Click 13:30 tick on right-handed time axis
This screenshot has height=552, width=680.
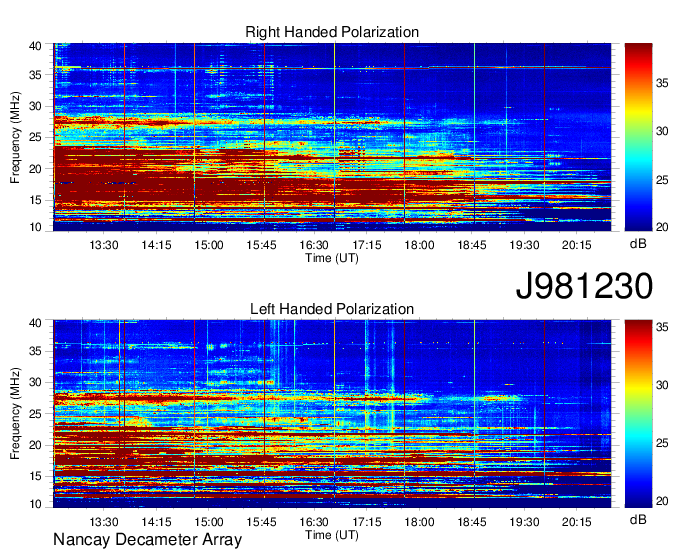click(104, 245)
